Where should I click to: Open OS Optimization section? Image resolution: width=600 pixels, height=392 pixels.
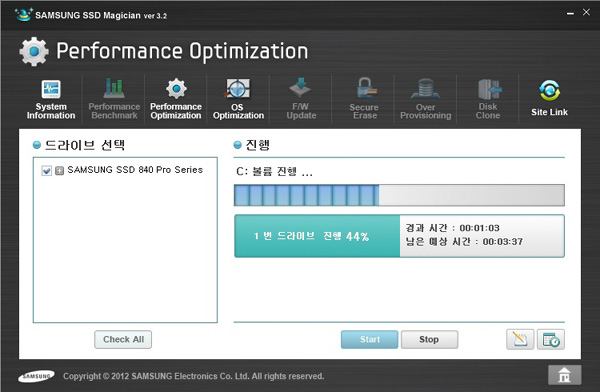[238, 99]
